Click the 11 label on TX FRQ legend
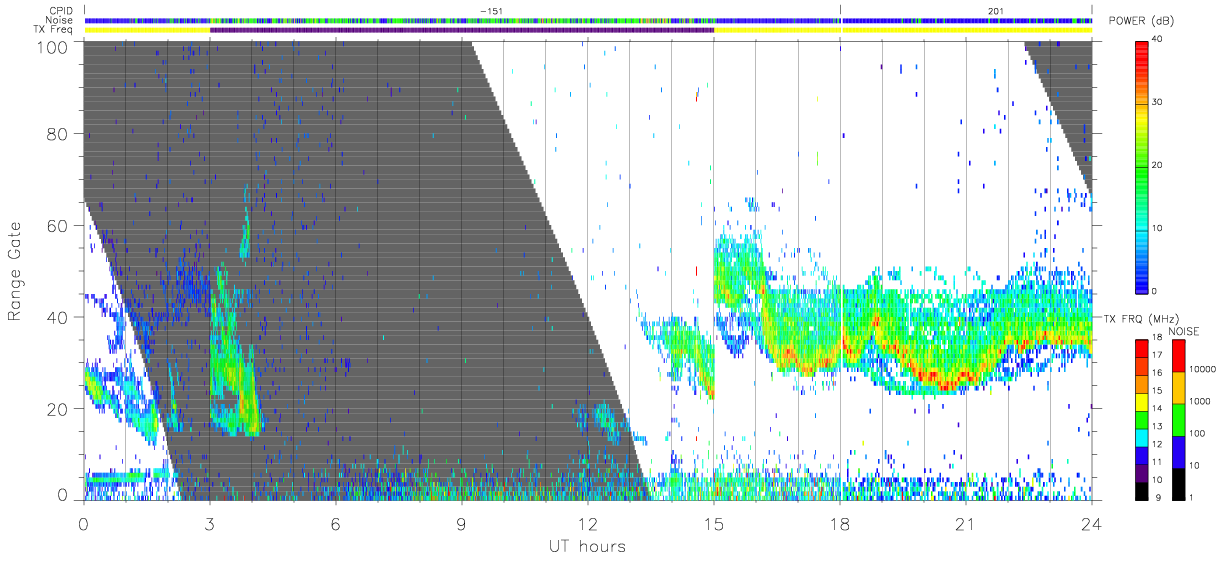 pos(1156,462)
